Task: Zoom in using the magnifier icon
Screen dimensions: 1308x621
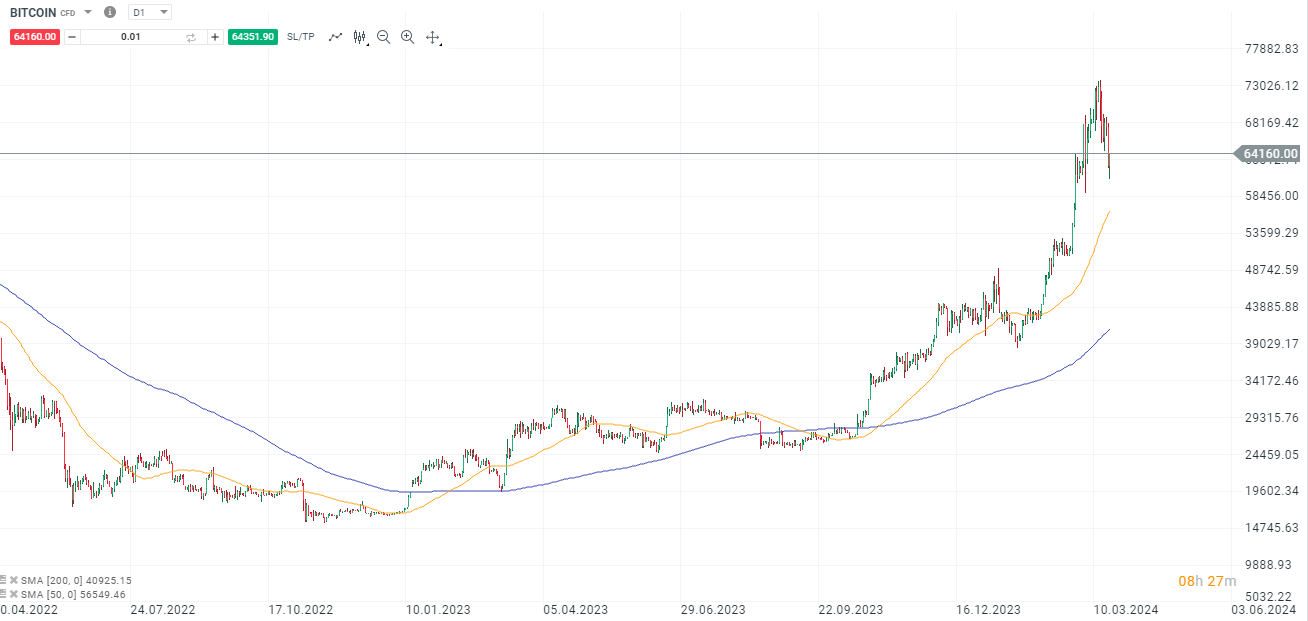Action: pos(407,37)
